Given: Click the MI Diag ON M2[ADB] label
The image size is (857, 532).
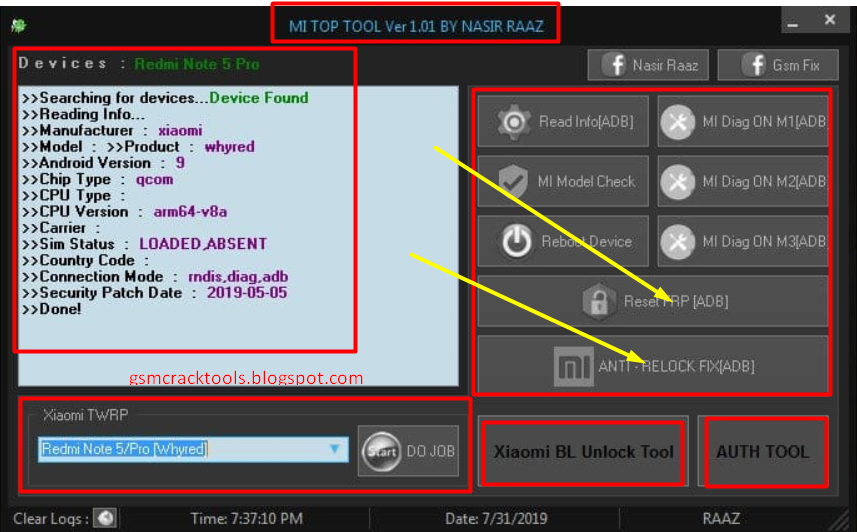Looking at the screenshot, I should [x=765, y=182].
